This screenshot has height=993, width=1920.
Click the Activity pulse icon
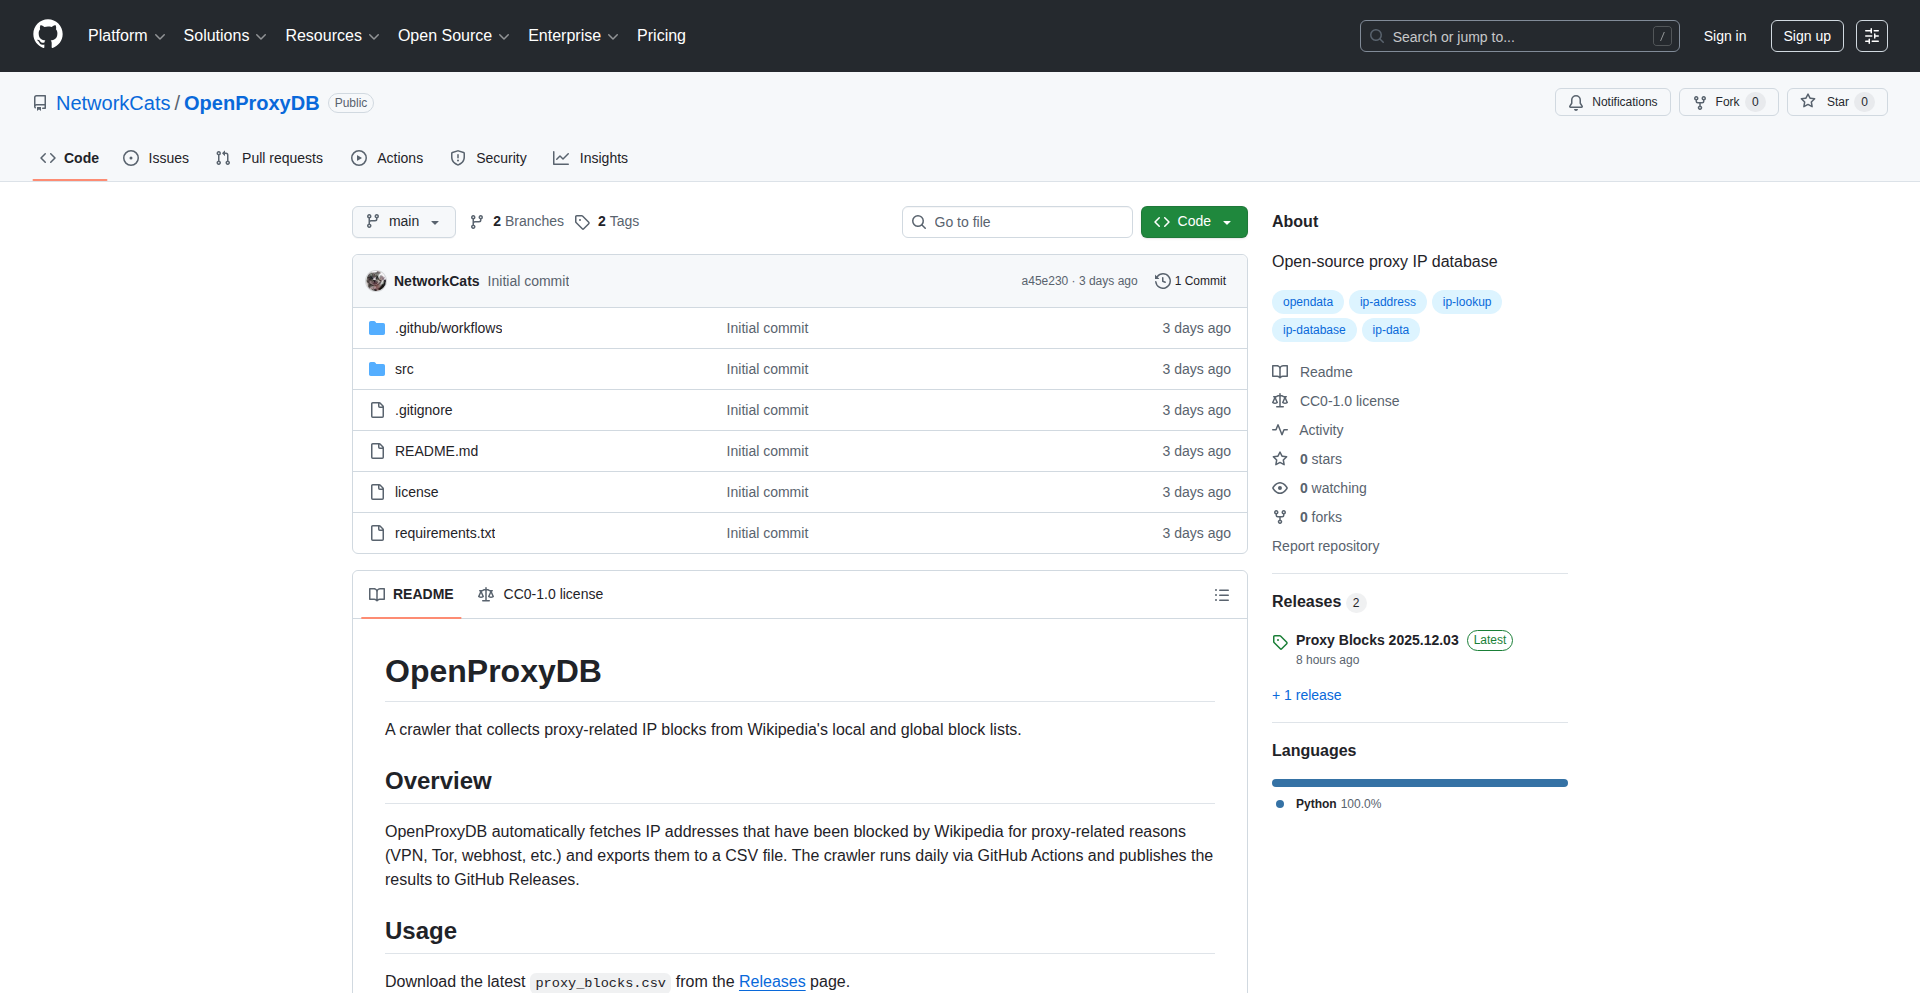coord(1280,430)
